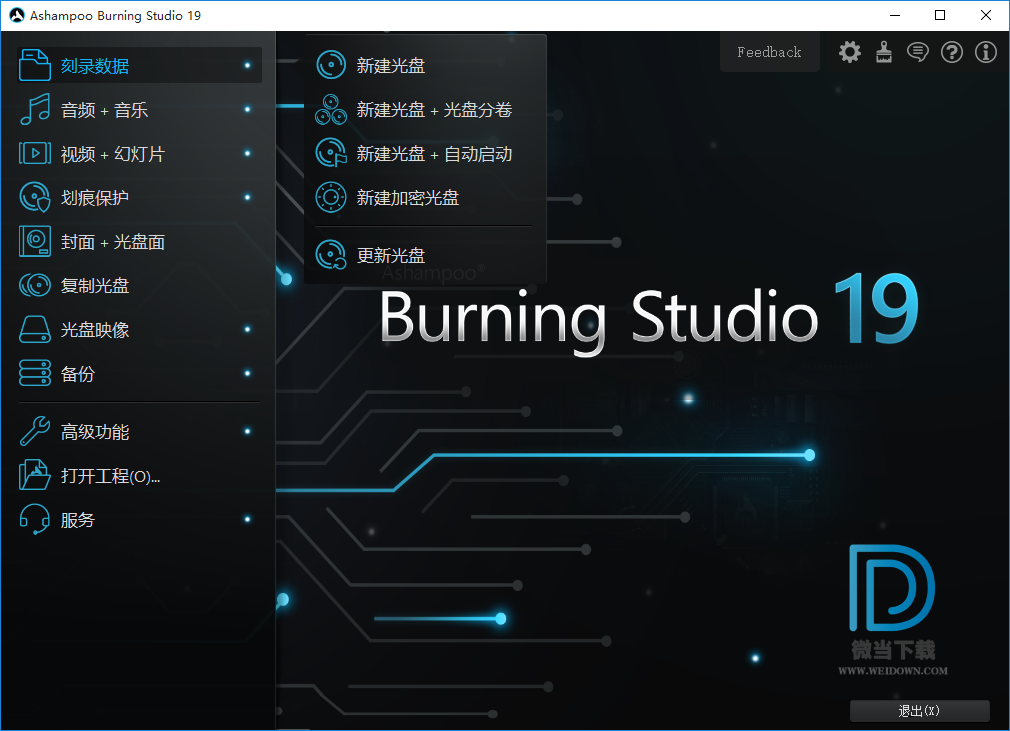
Task: Expand 备份 submenu dot indicator
Action: tap(247, 373)
